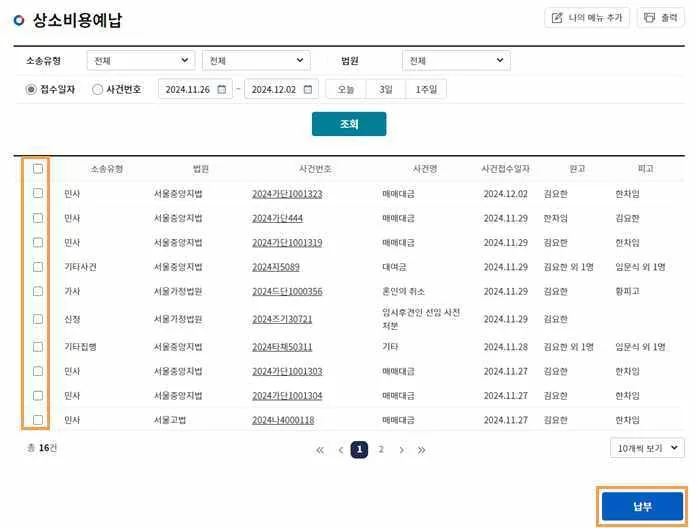Viewport: 695px width, 528px height.
Task: Open the first 소송유형 전체 dropdown
Action: pos(141,61)
